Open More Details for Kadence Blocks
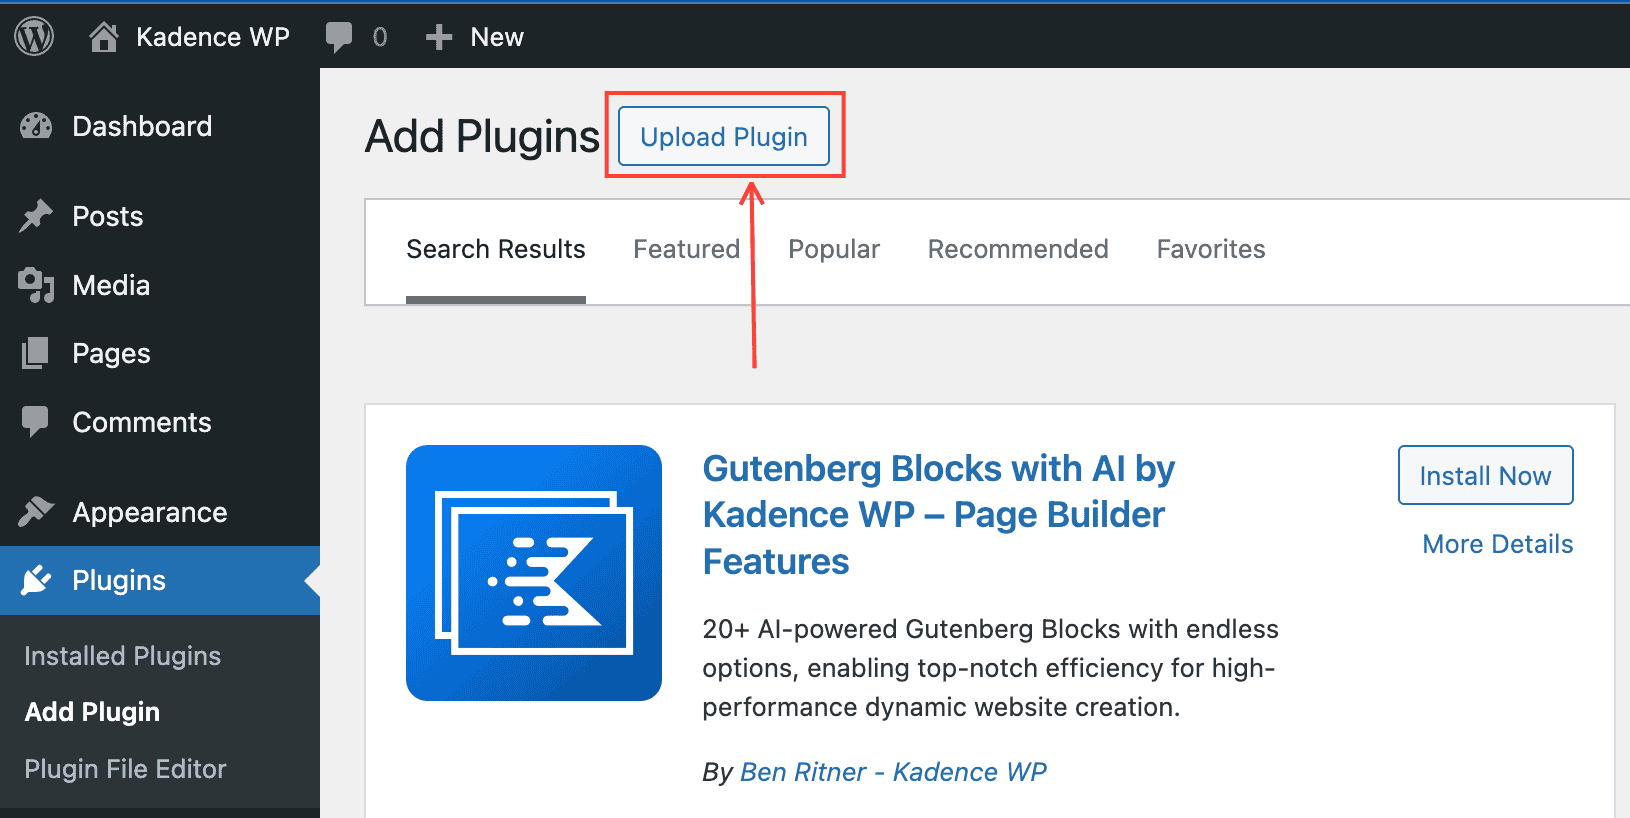1630x818 pixels. pyautogui.click(x=1497, y=544)
